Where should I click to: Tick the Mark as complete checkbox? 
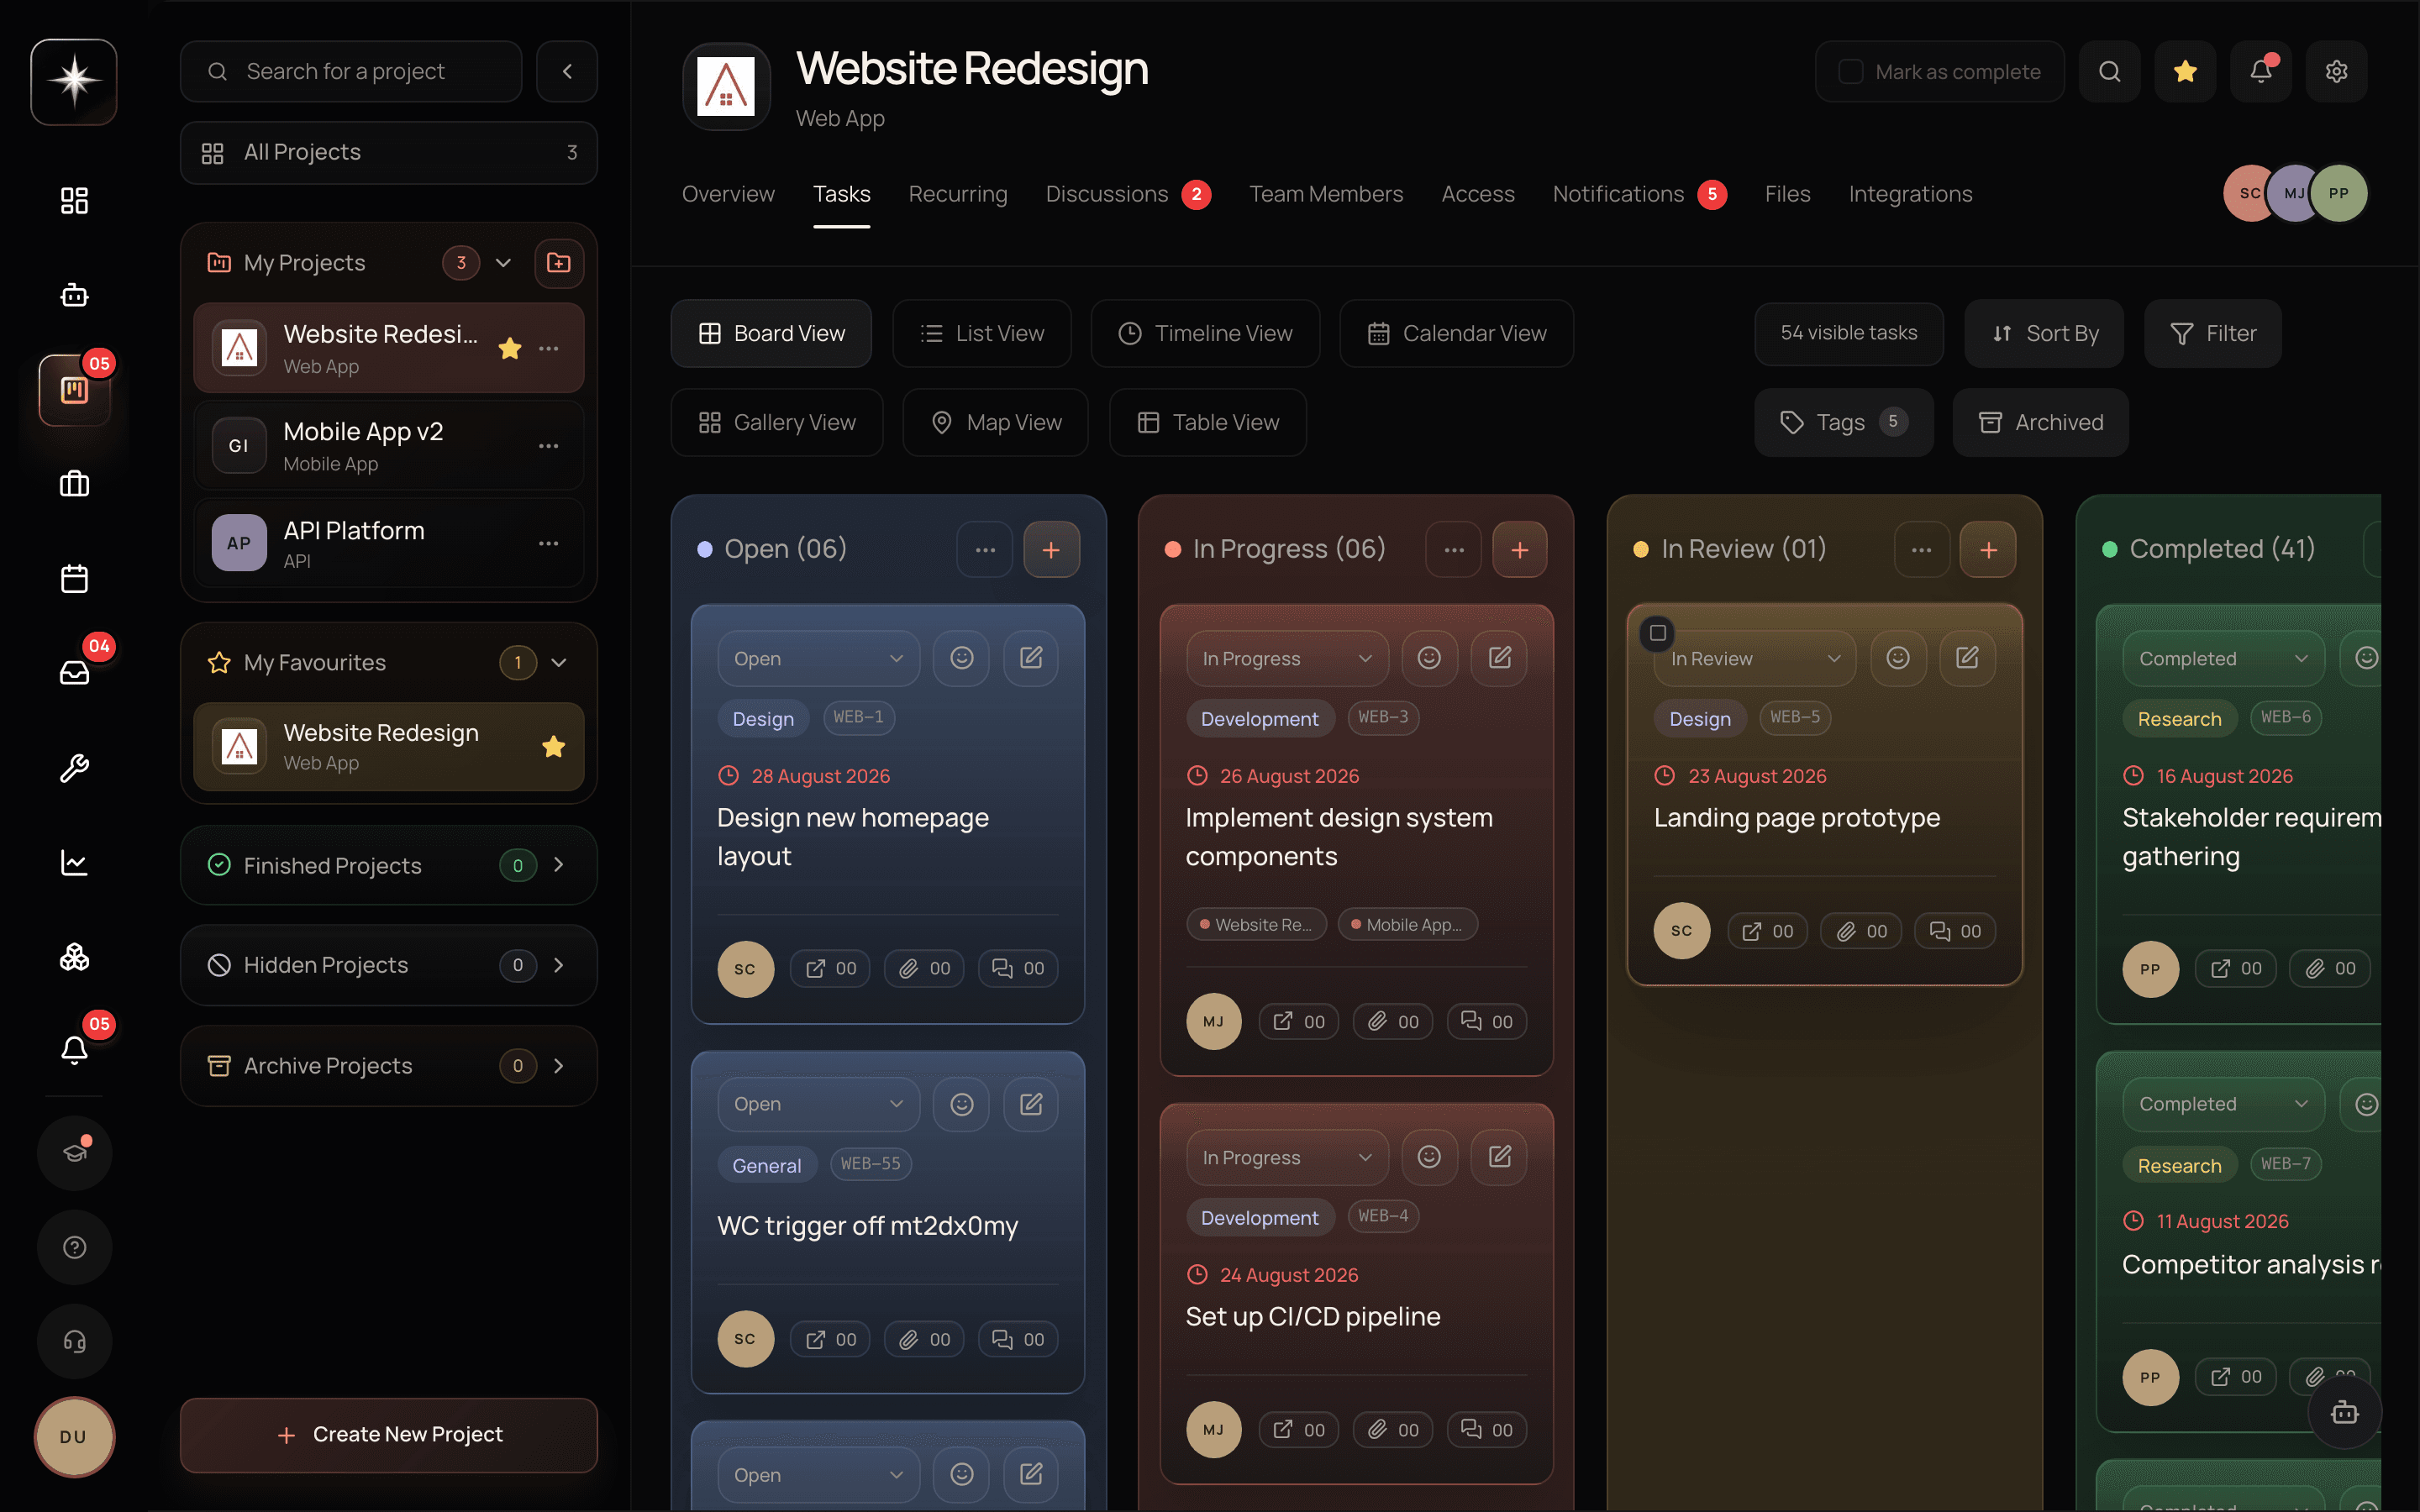[x=1851, y=71]
